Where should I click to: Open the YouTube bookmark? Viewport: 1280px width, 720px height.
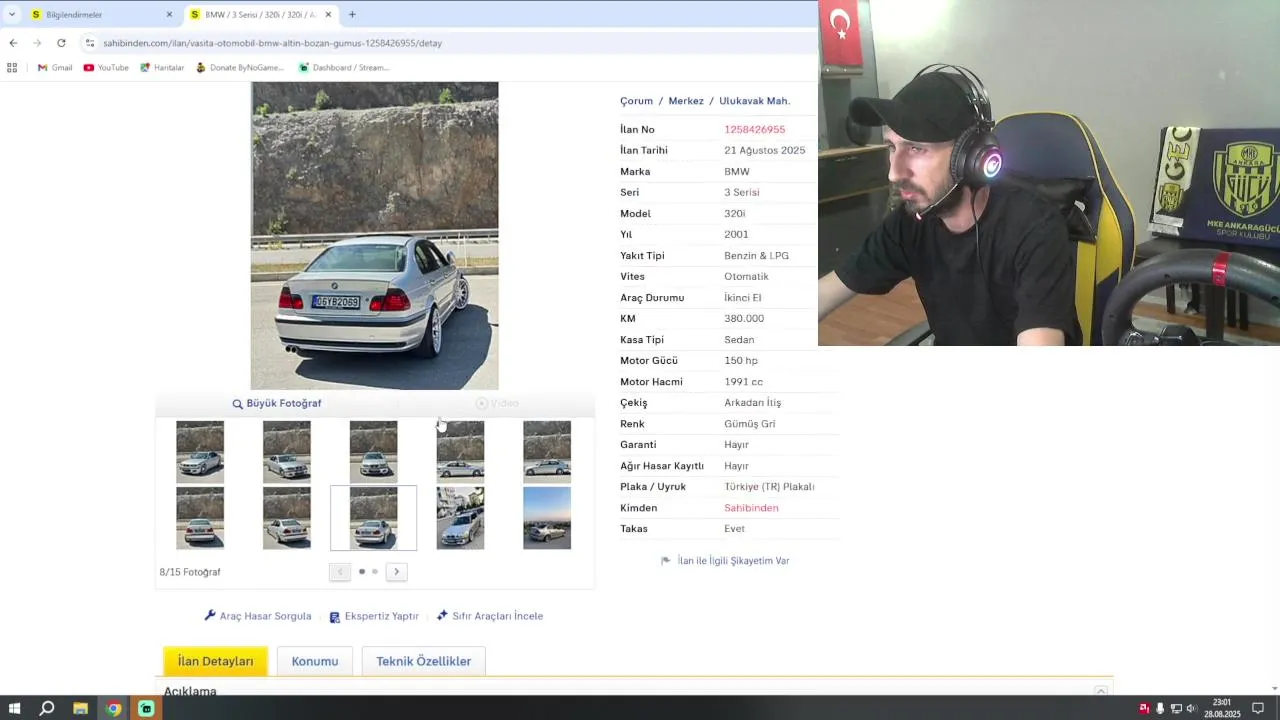[x=106, y=68]
